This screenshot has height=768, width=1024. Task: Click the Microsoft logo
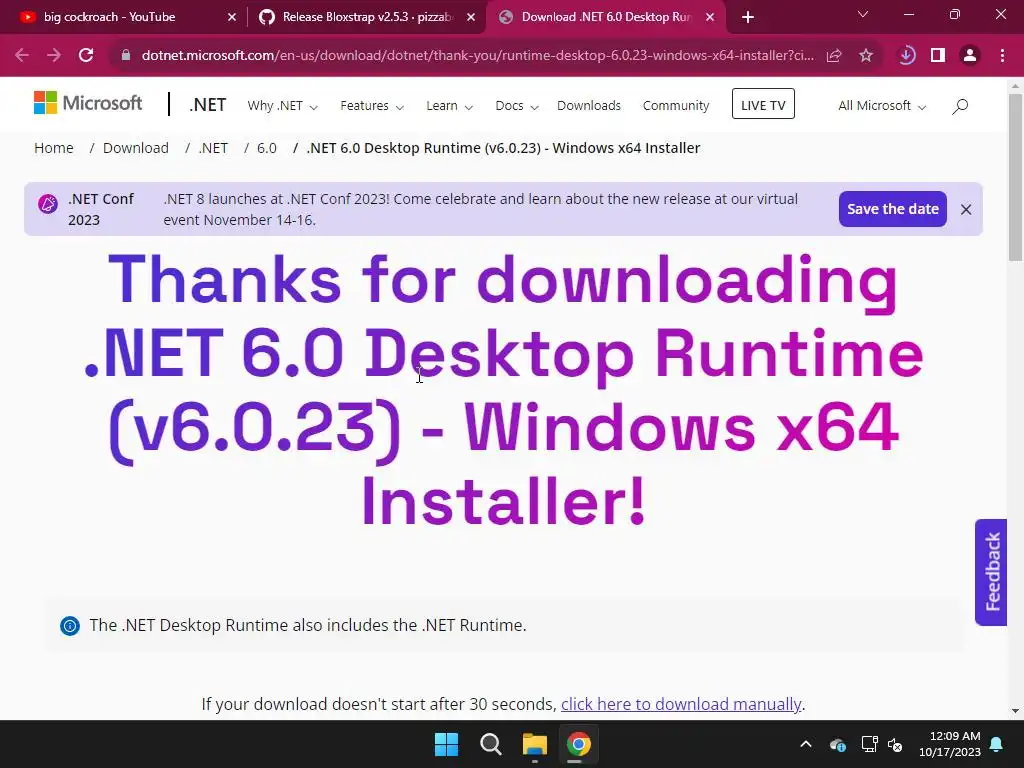pos(88,103)
